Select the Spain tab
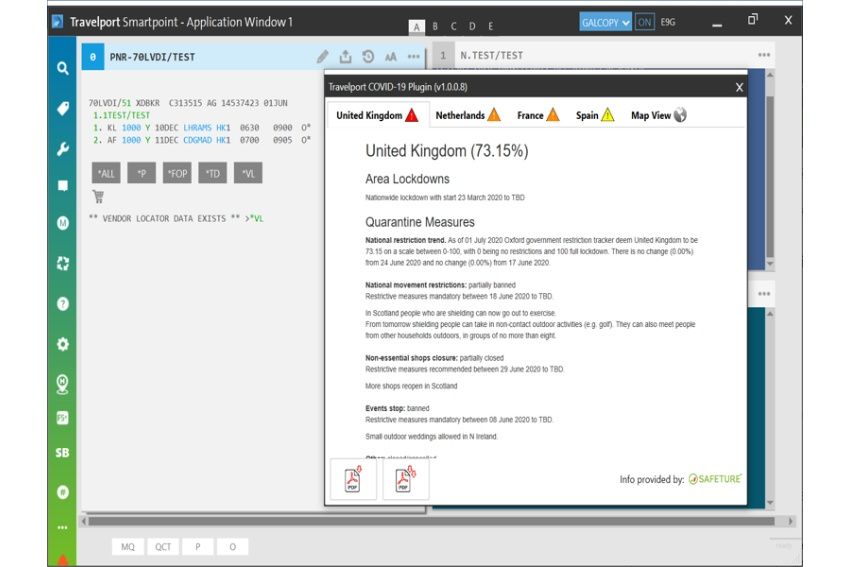 tap(594, 115)
